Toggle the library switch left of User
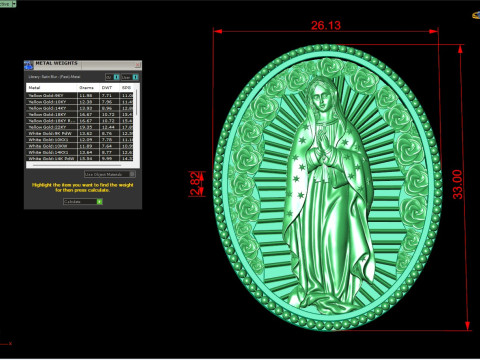The image size is (480, 360). pos(116,77)
